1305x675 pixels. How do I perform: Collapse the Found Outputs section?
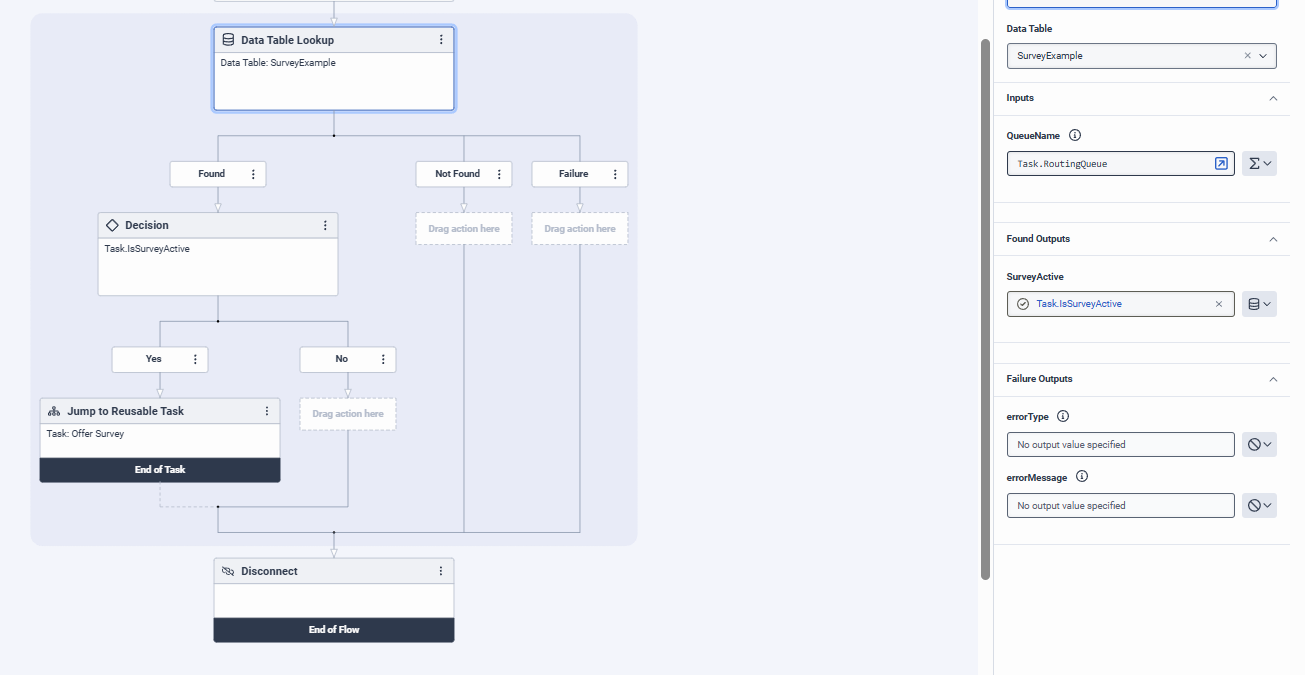[x=1273, y=239]
